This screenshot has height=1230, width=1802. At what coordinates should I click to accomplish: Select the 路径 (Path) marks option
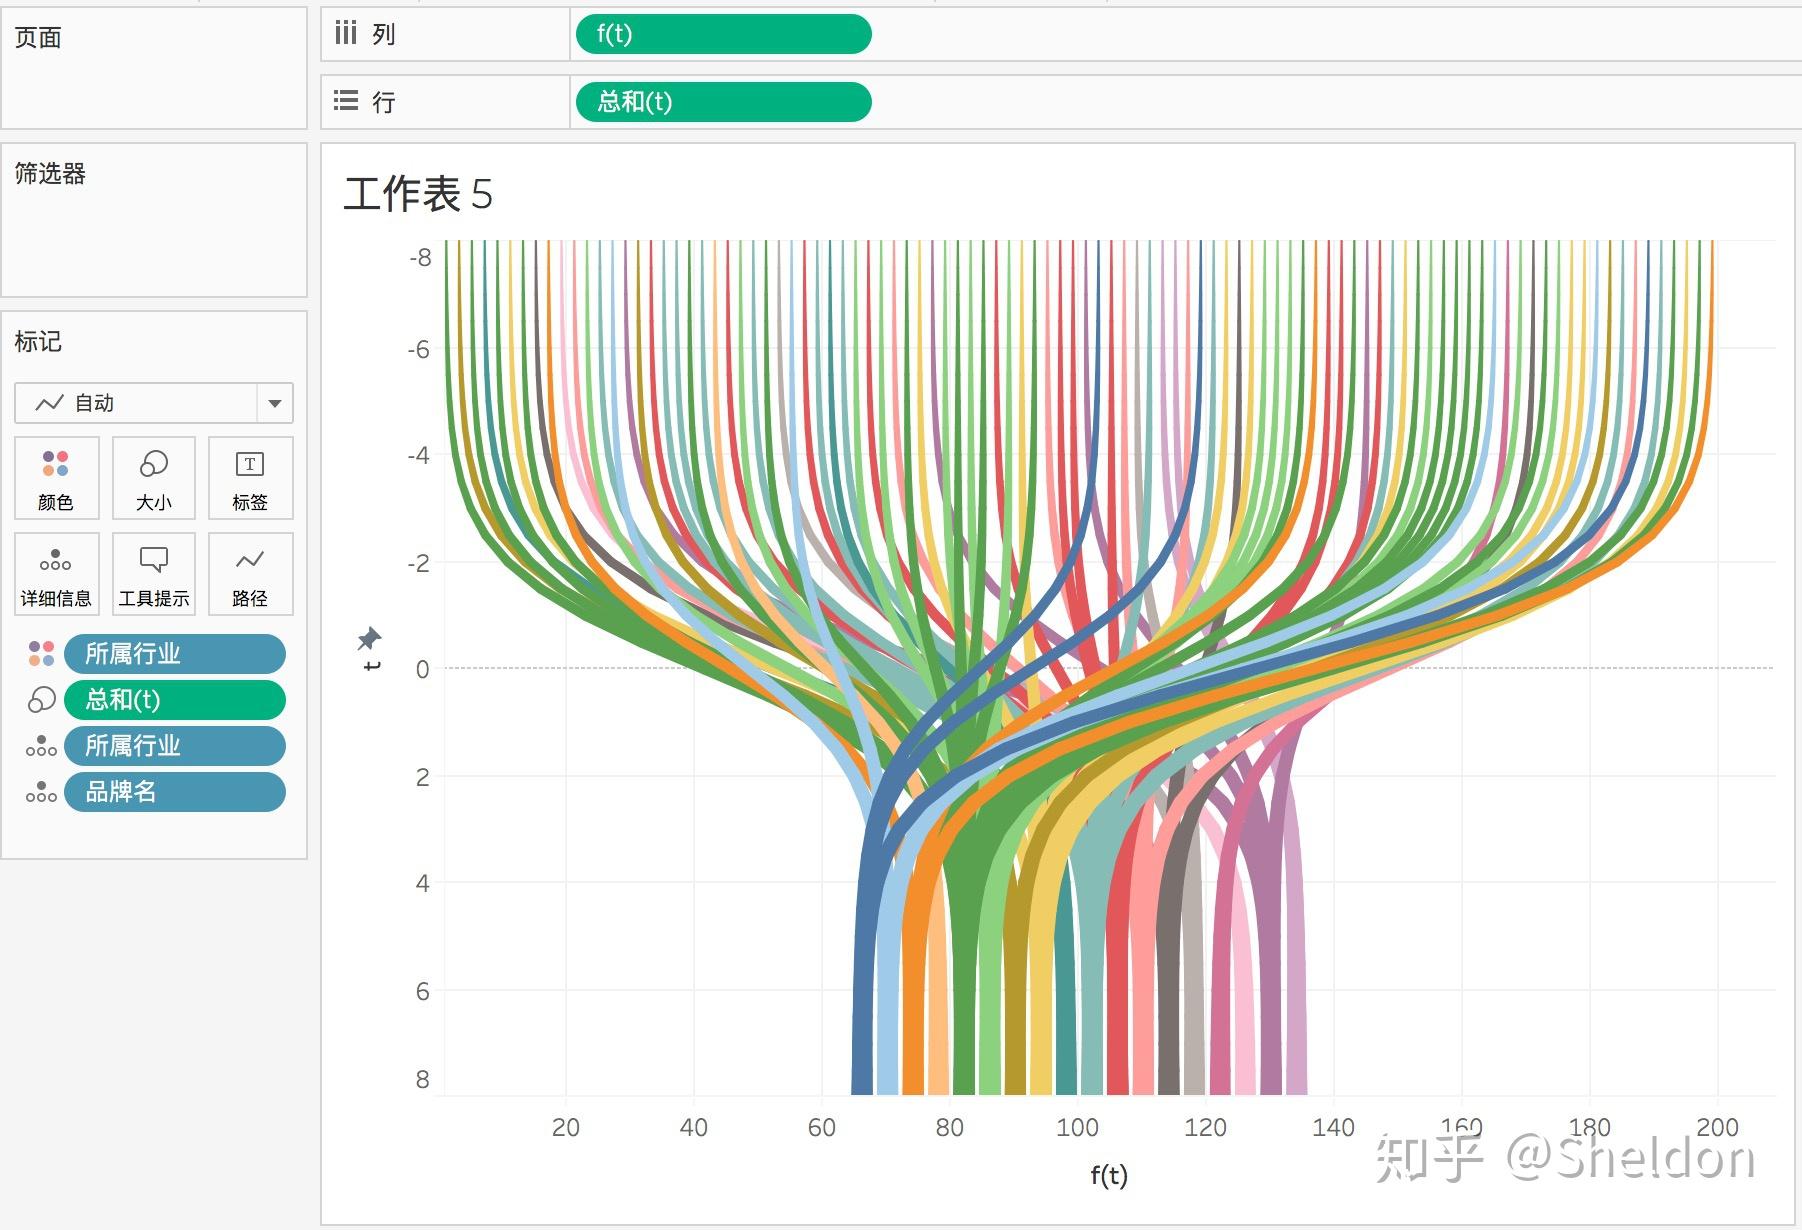249,573
